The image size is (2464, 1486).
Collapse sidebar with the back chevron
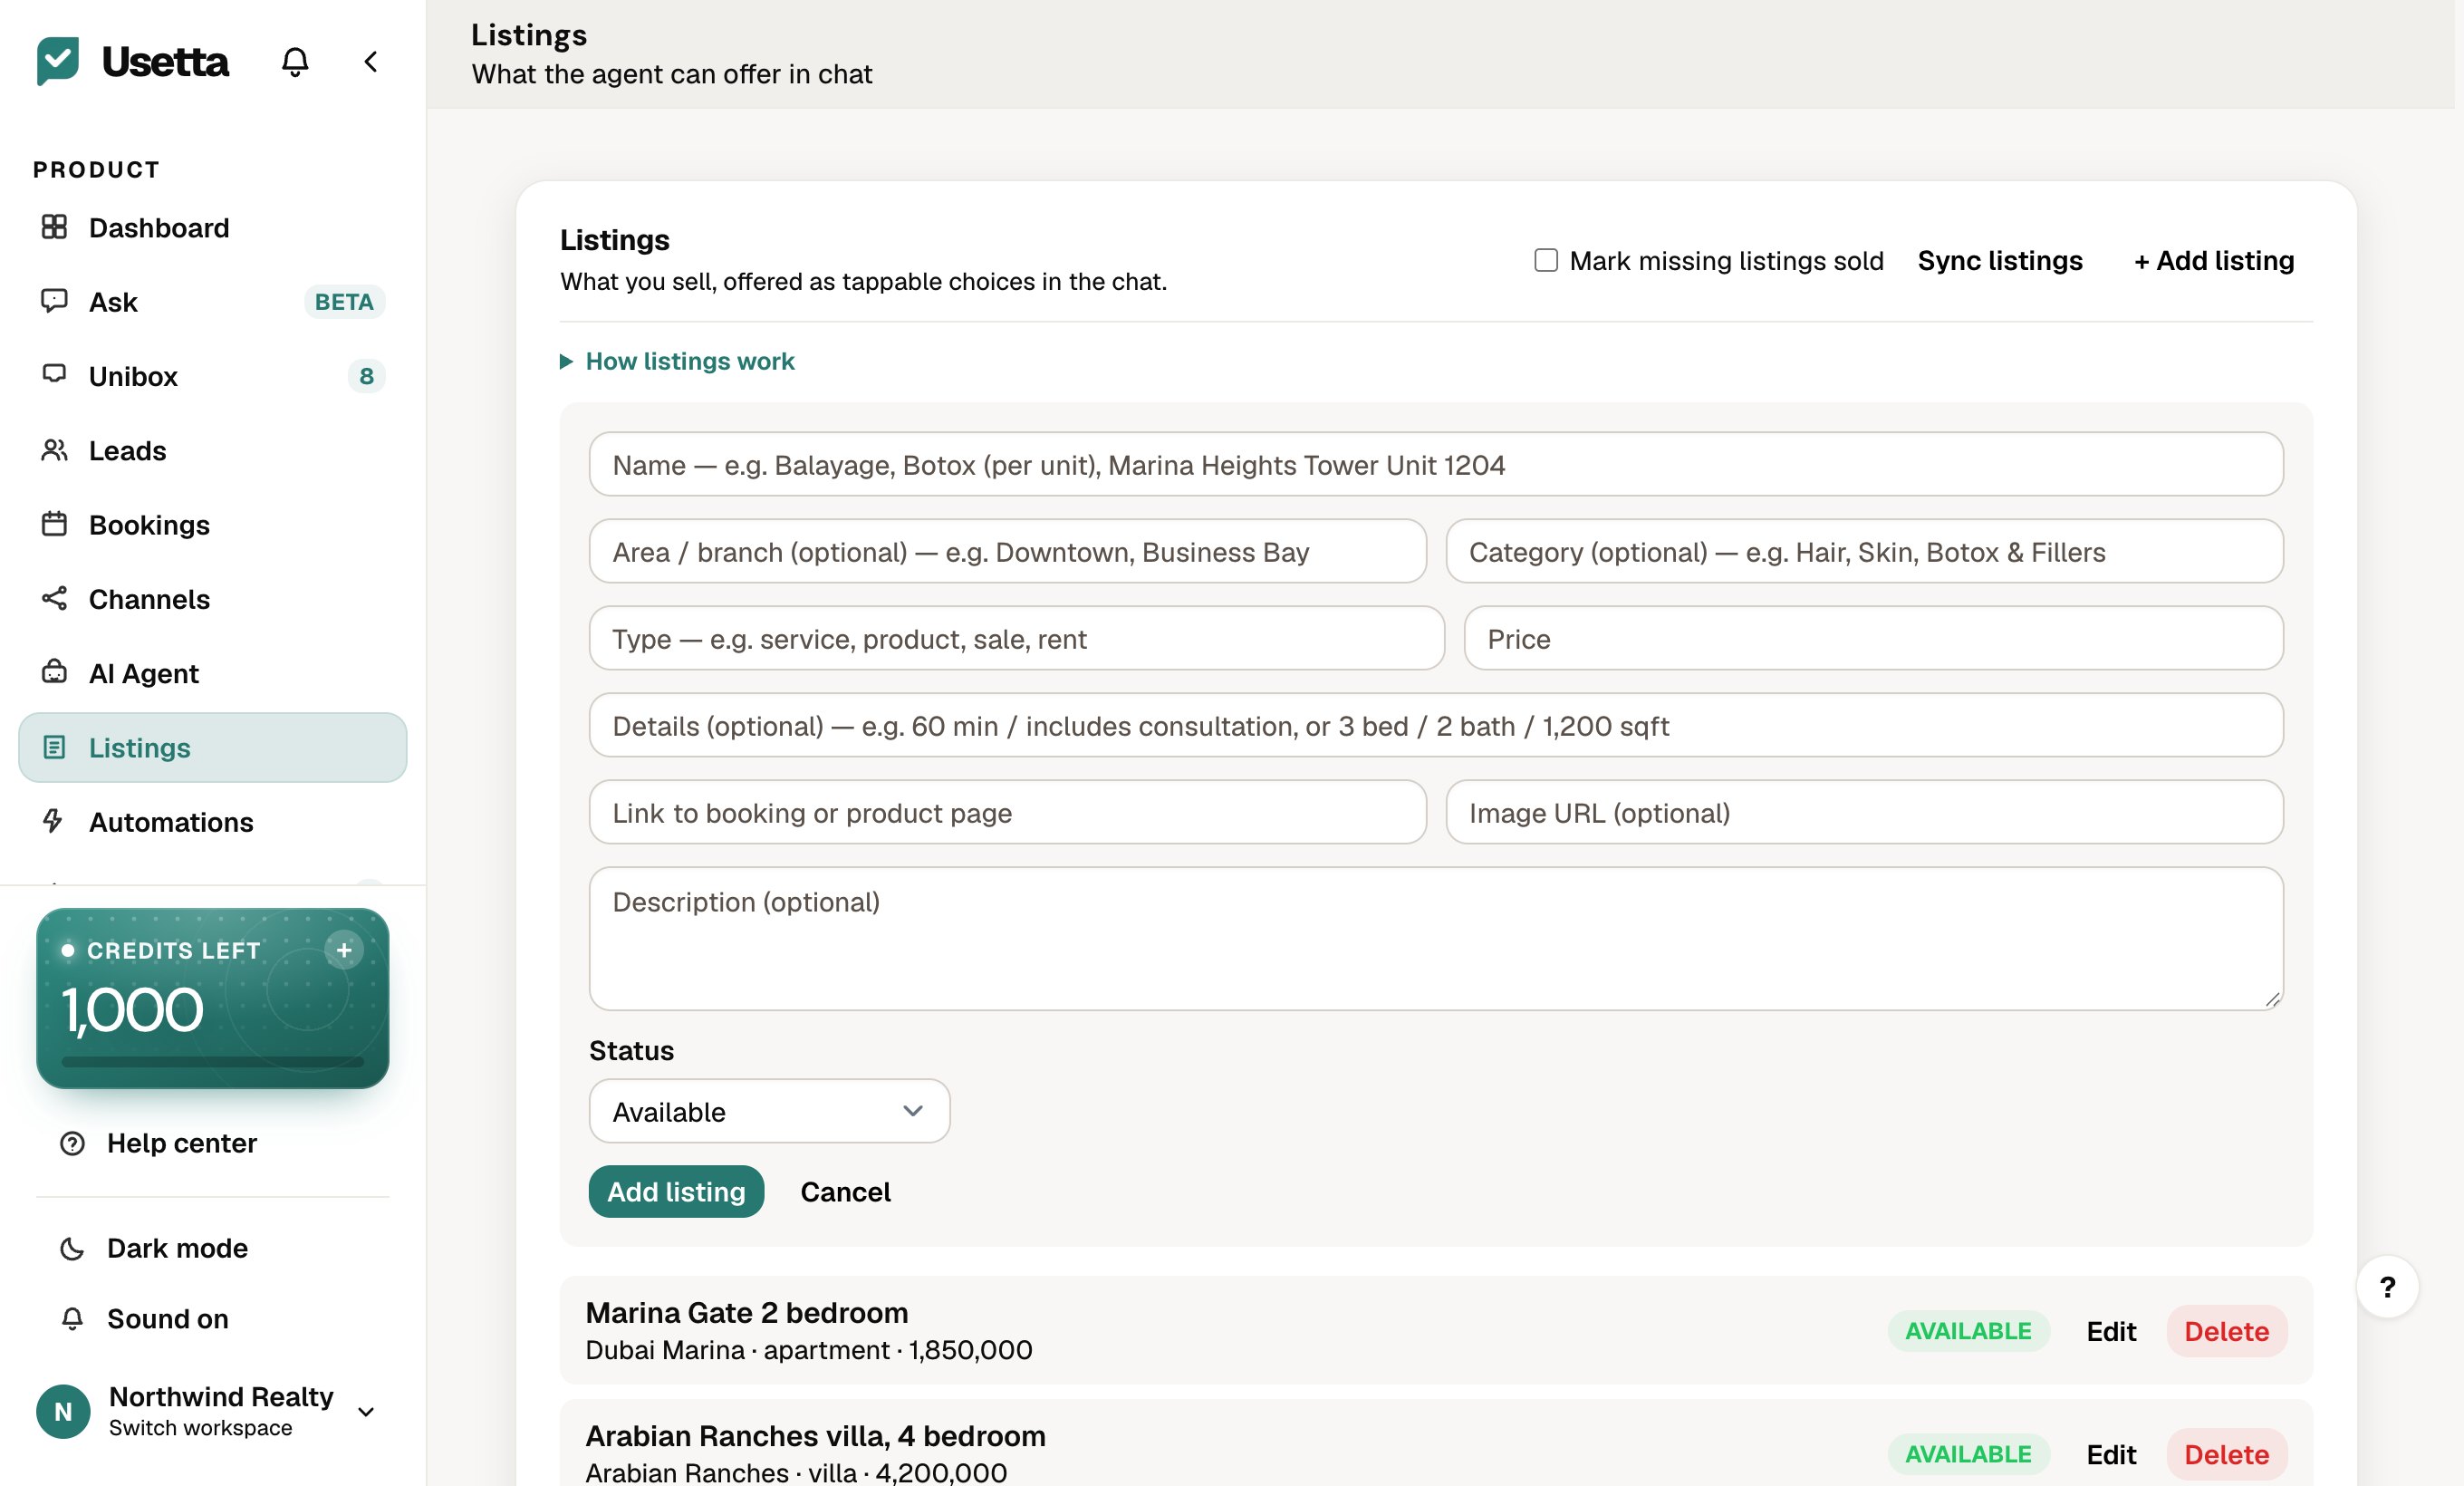click(x=371, y=62)
